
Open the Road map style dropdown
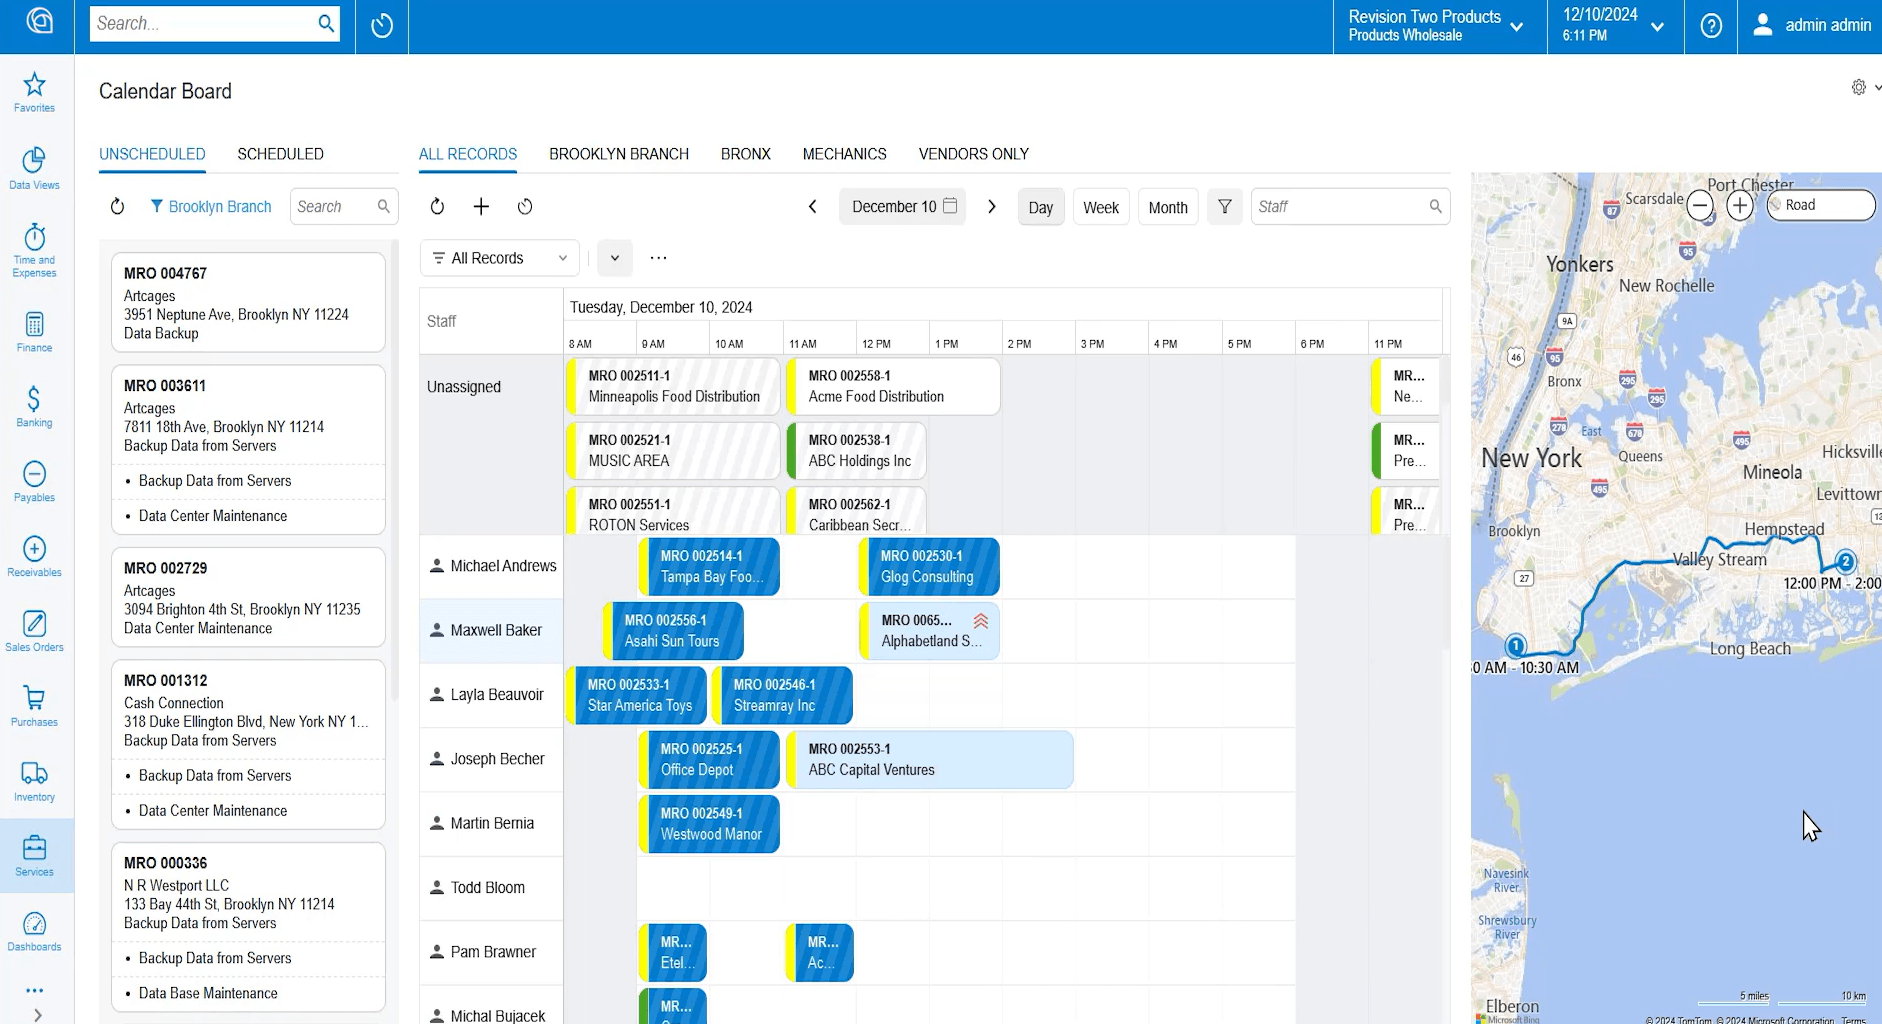pos(1820,204)
